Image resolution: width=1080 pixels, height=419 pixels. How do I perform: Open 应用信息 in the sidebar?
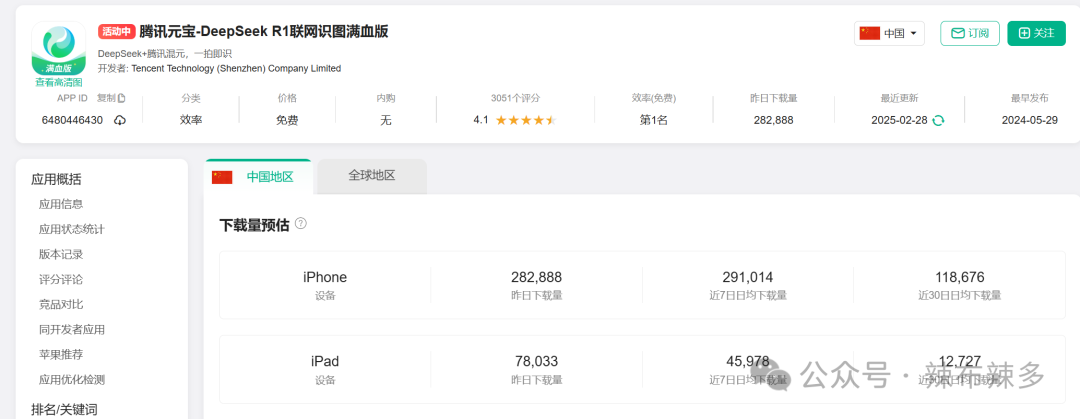61,204
